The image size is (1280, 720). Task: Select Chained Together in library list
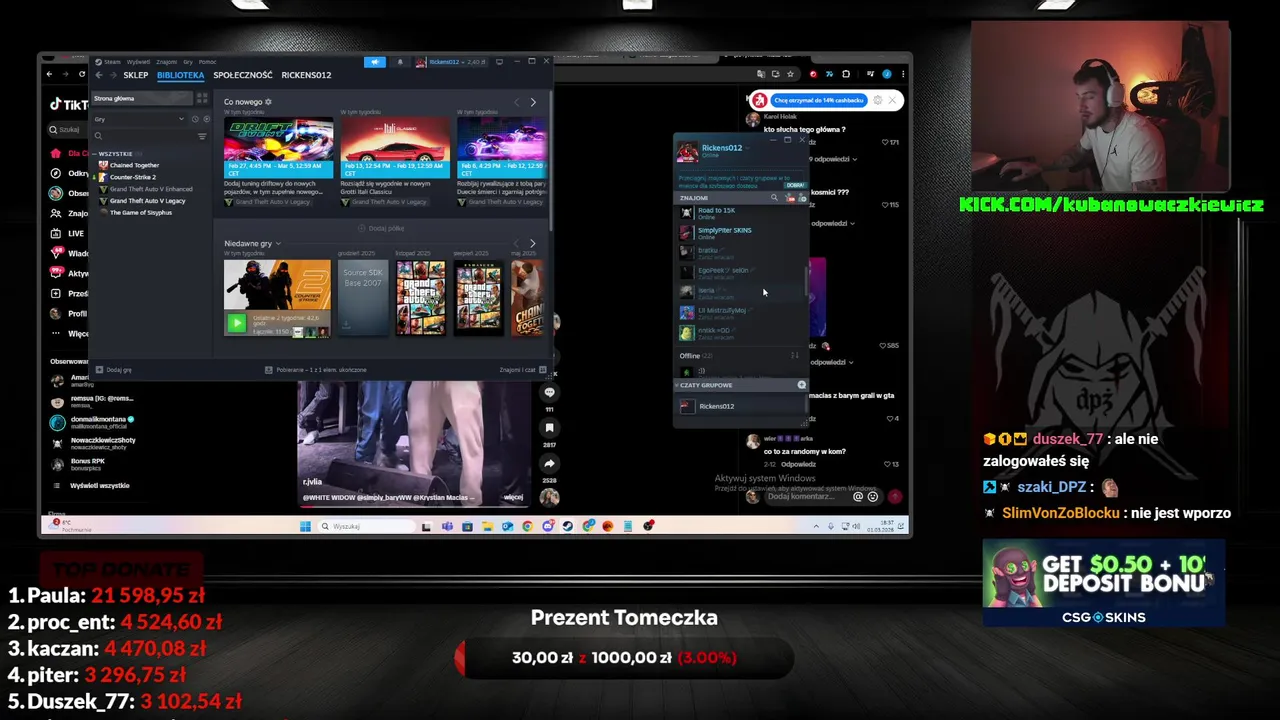tap(134, 165)
